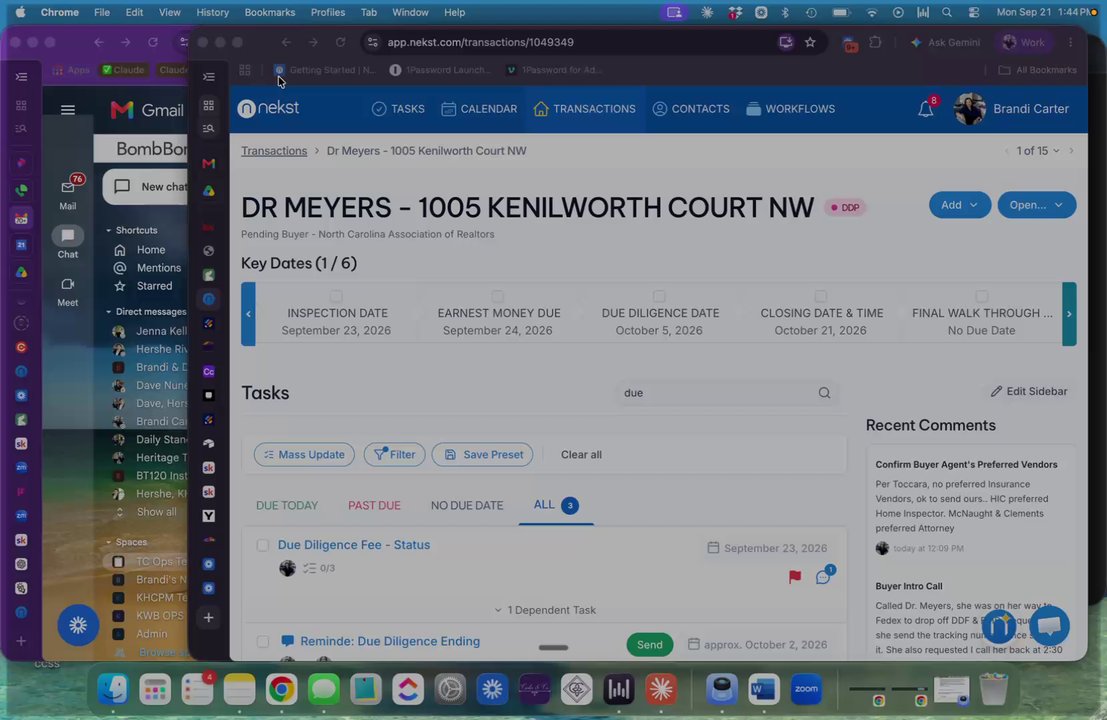The height and width of the screenshot is (720, 1107).
Task: Click the red flag on Due Diligence Fee task
Action: (795, 577)
